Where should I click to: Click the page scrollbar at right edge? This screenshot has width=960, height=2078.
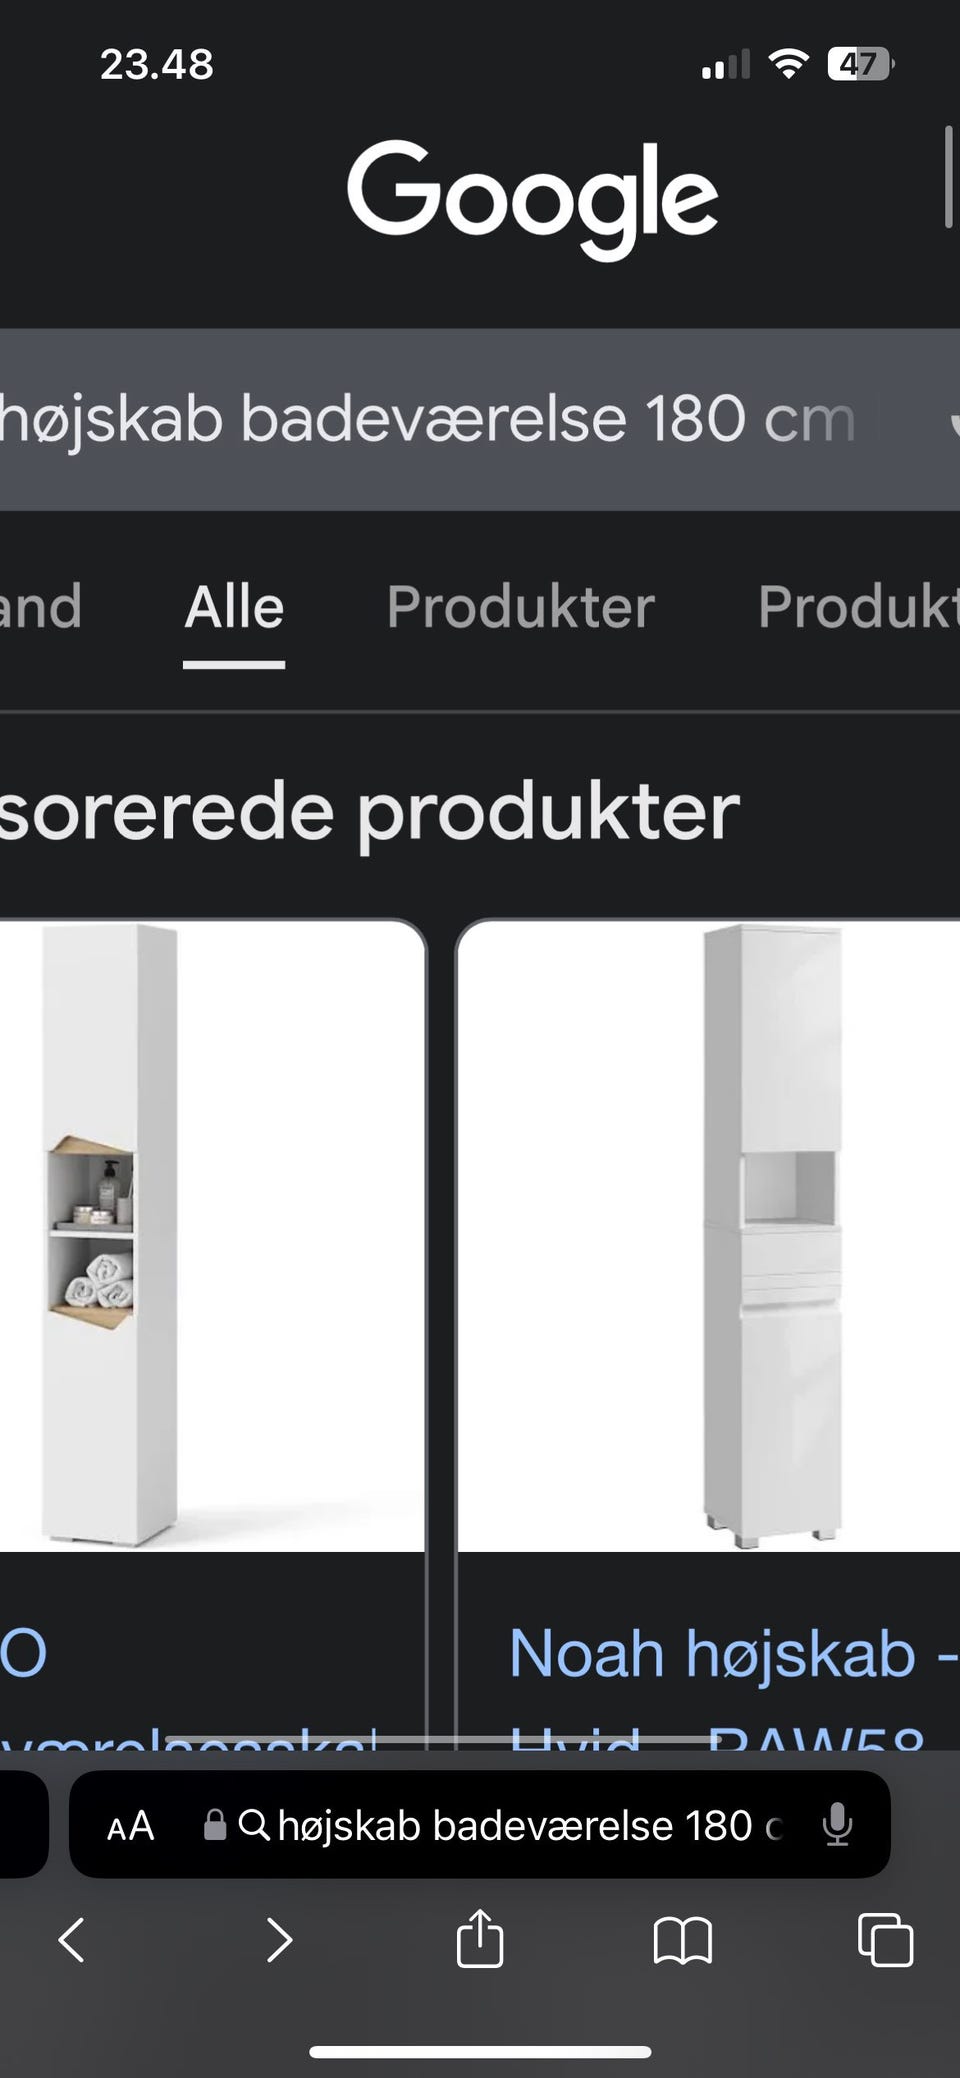[948, 178]
